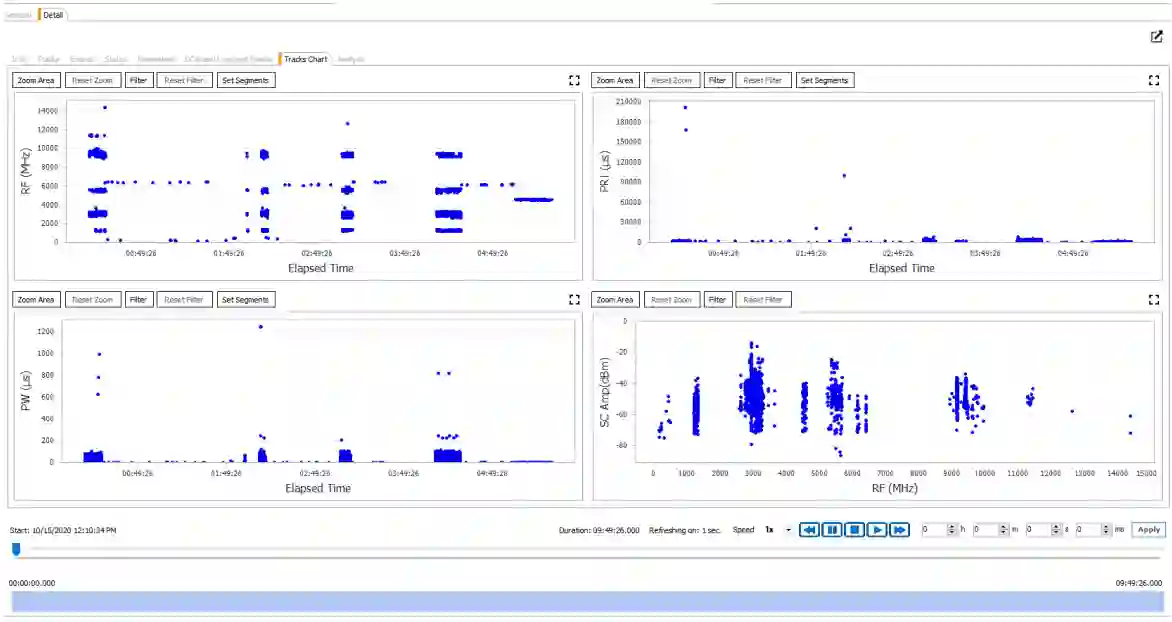Increment the hours spinner arrow
1172x622 pixels.
pyautogui.click(x=952, y=527)
